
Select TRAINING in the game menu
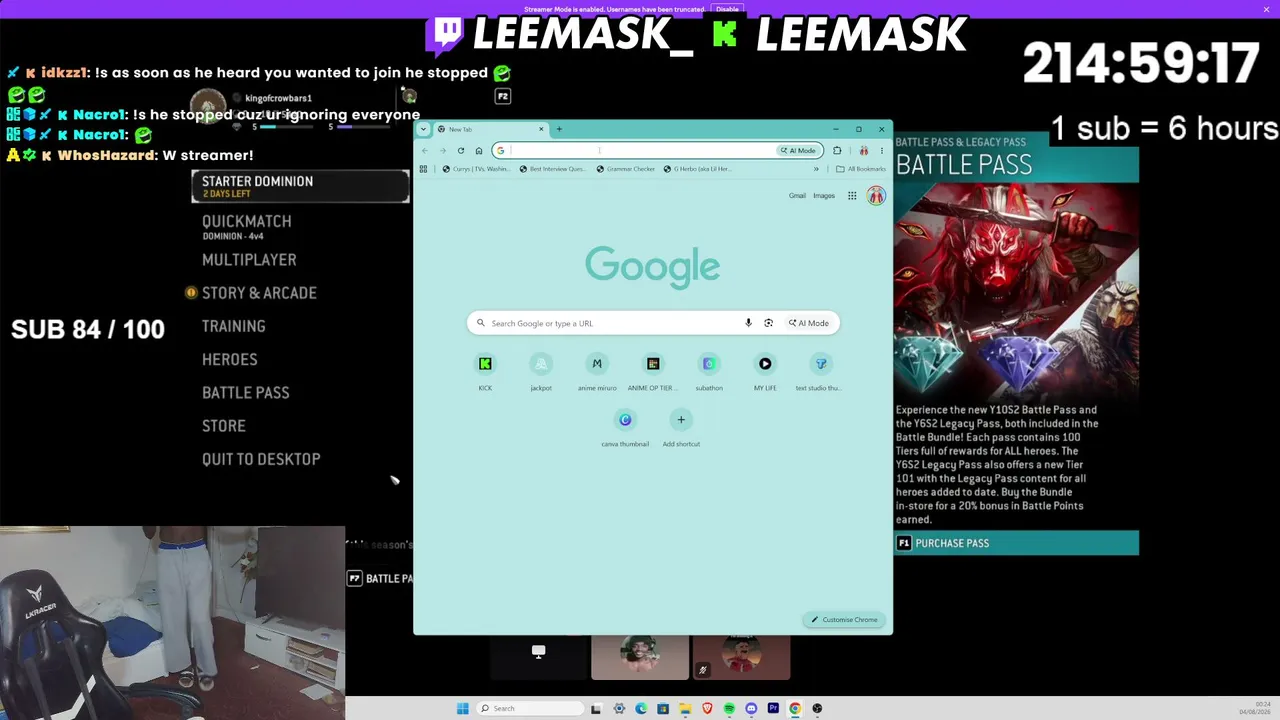pos(234,326)
